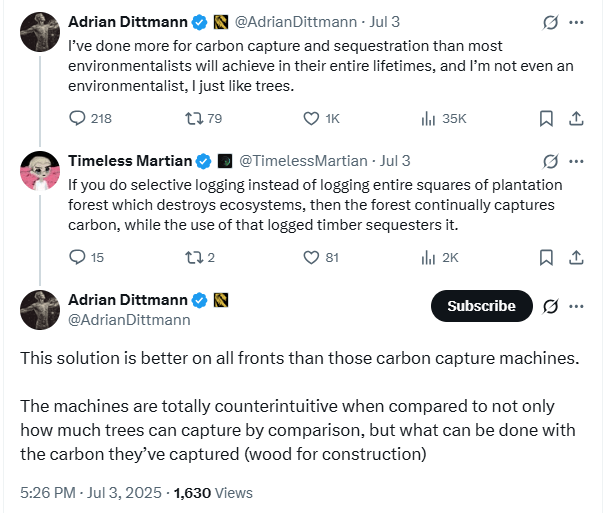Image resolution: width=604 pixels, height=513 pixels.
Task: Open more options on Adrian's first post
Action: (x=576, y=22)
